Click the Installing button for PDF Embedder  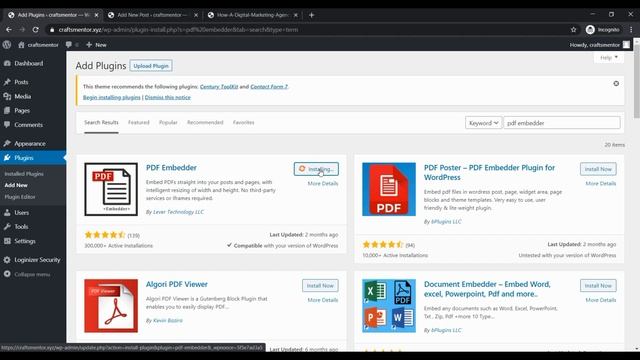pyautogui.click(x=316, y=169)
